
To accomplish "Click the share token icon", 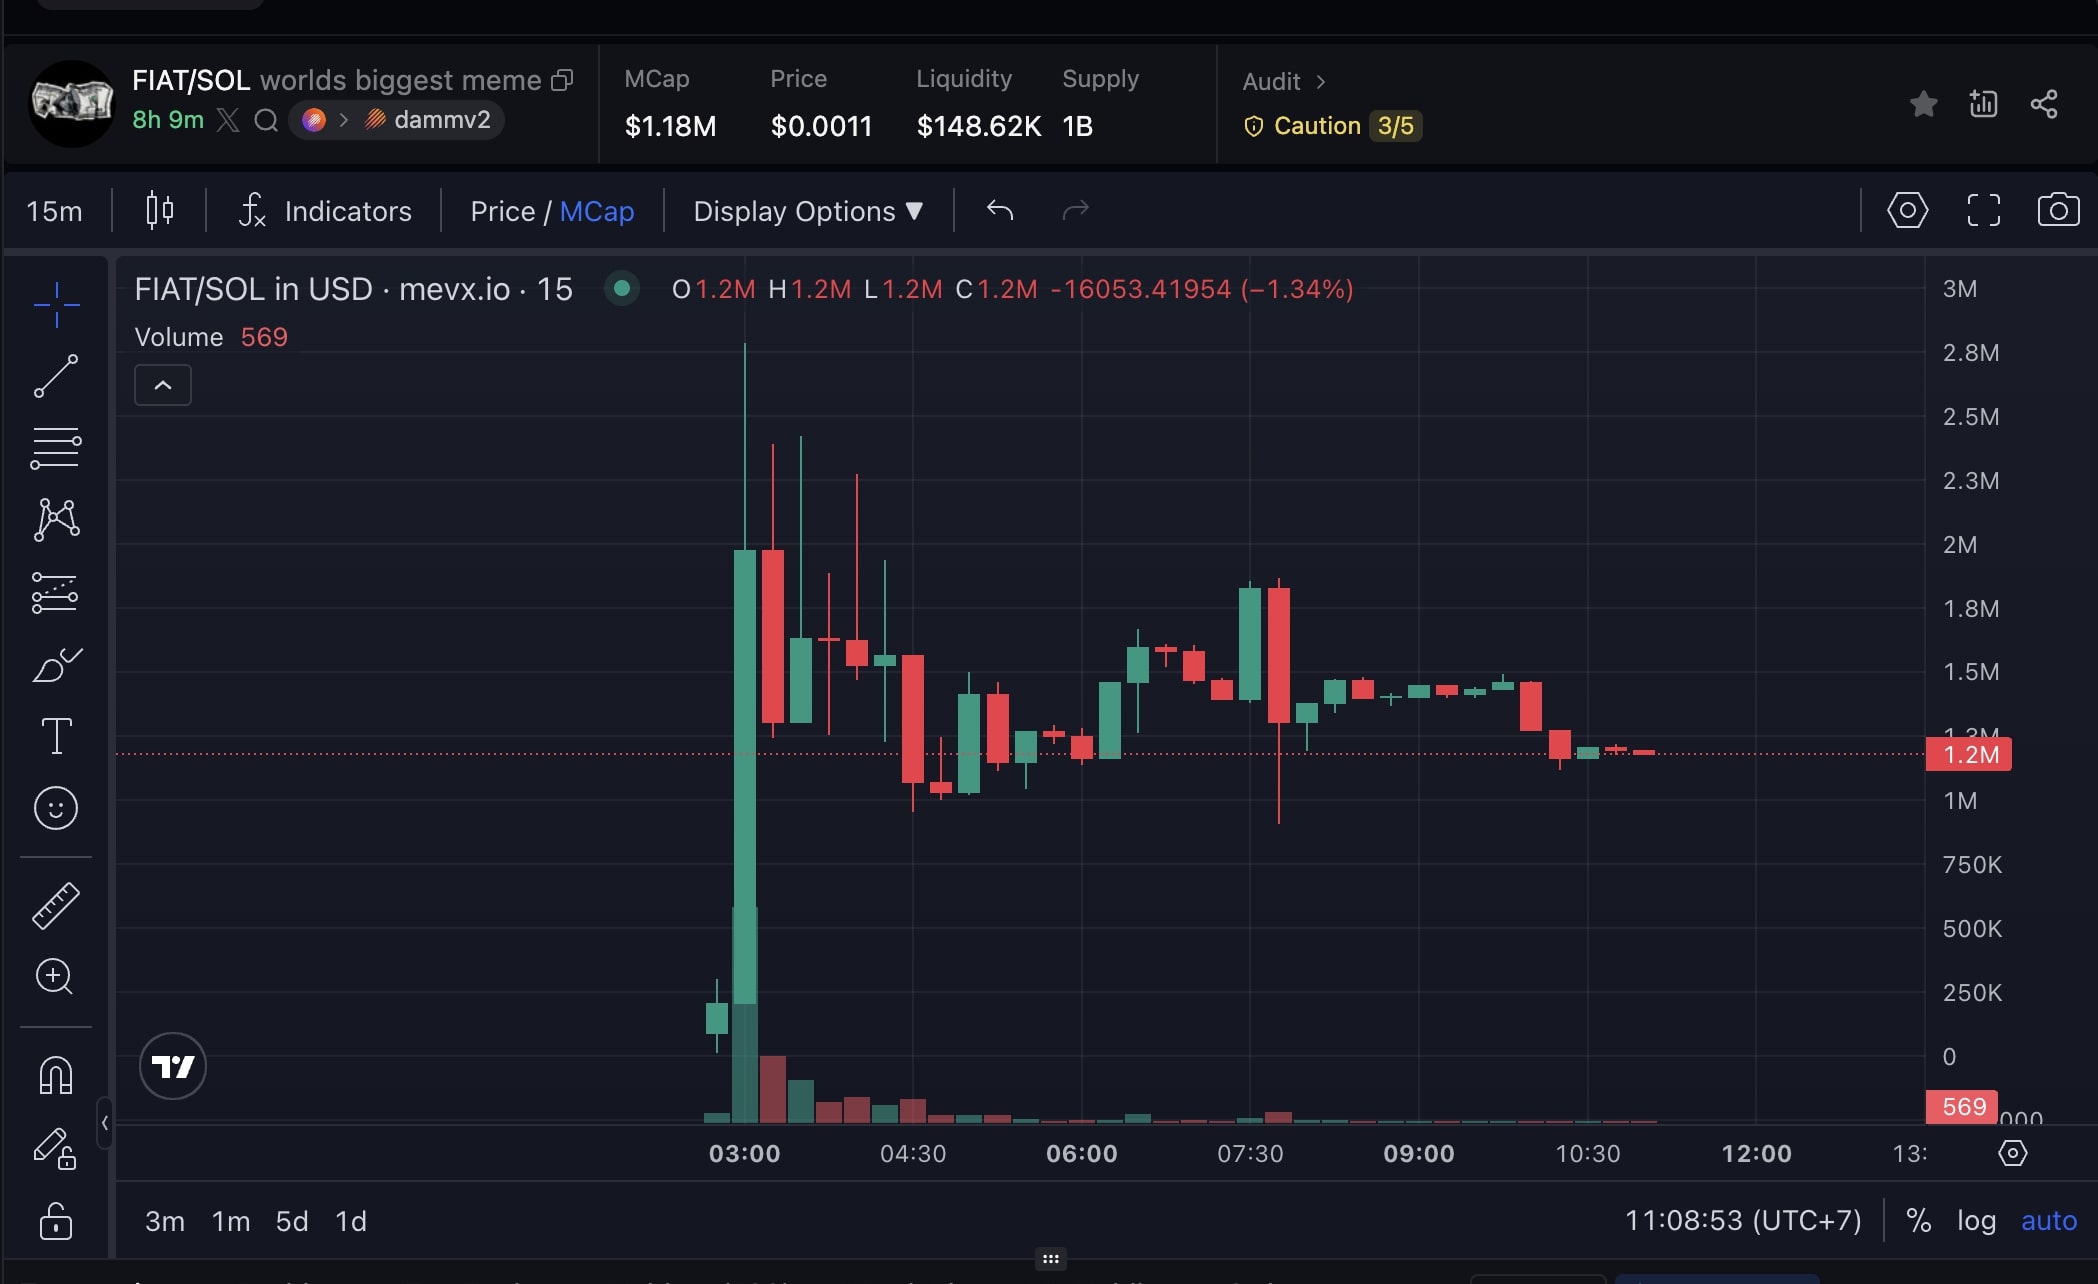I will pos(2044,104).
